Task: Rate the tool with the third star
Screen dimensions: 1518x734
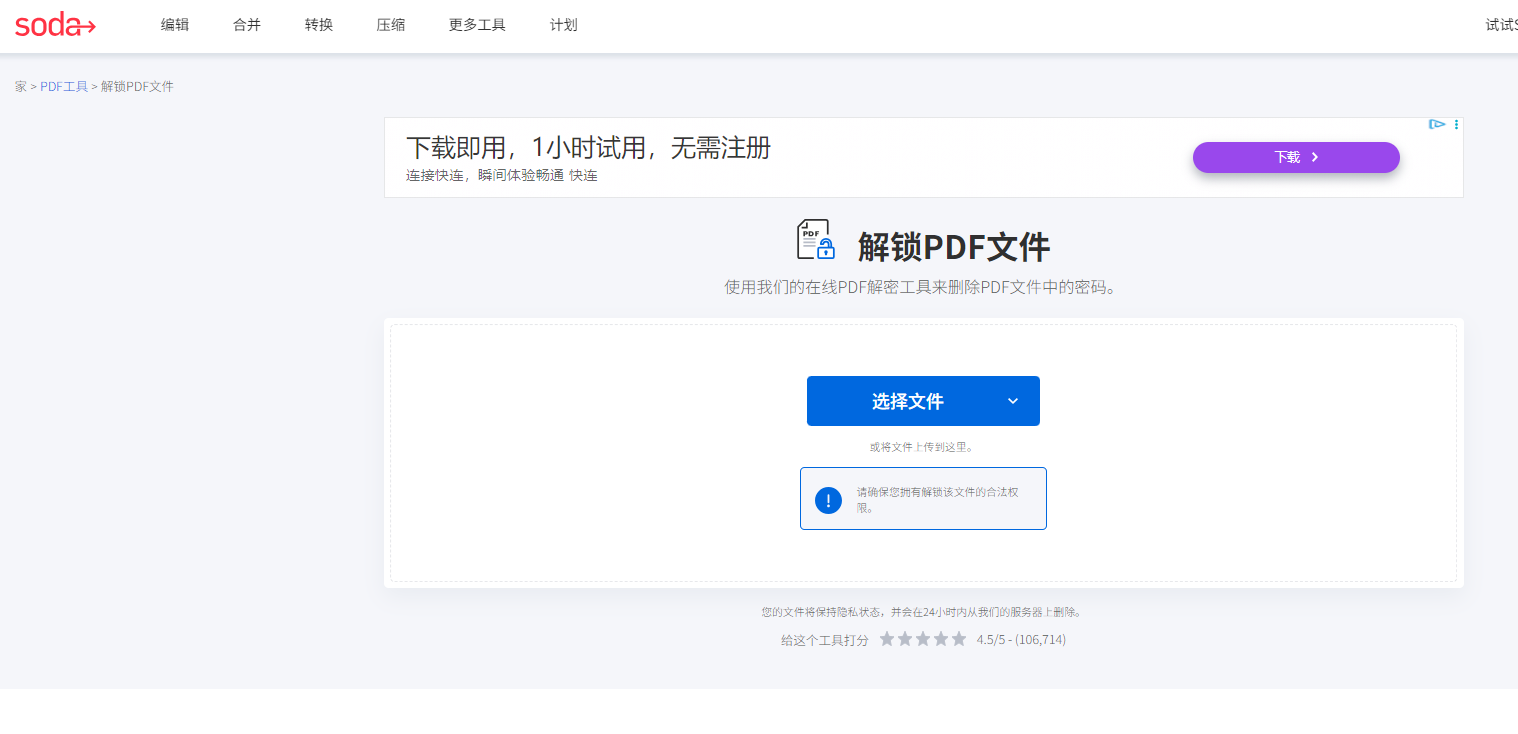Action: coord(923,639)
